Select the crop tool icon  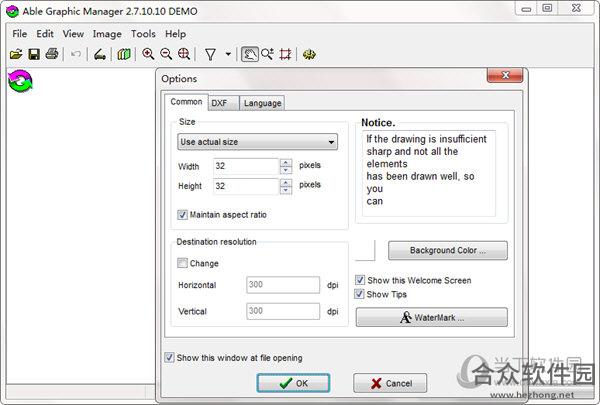(x=285, y=54)
